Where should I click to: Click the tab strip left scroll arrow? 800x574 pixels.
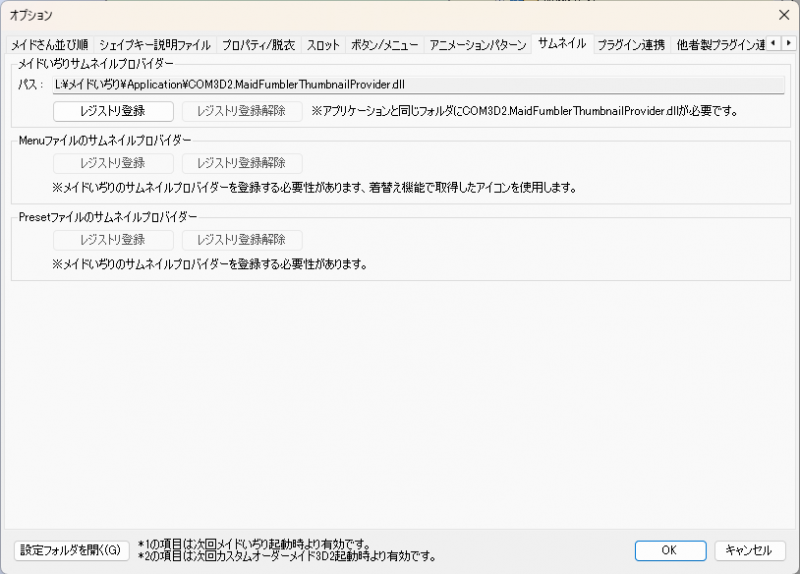coord(773,43)
